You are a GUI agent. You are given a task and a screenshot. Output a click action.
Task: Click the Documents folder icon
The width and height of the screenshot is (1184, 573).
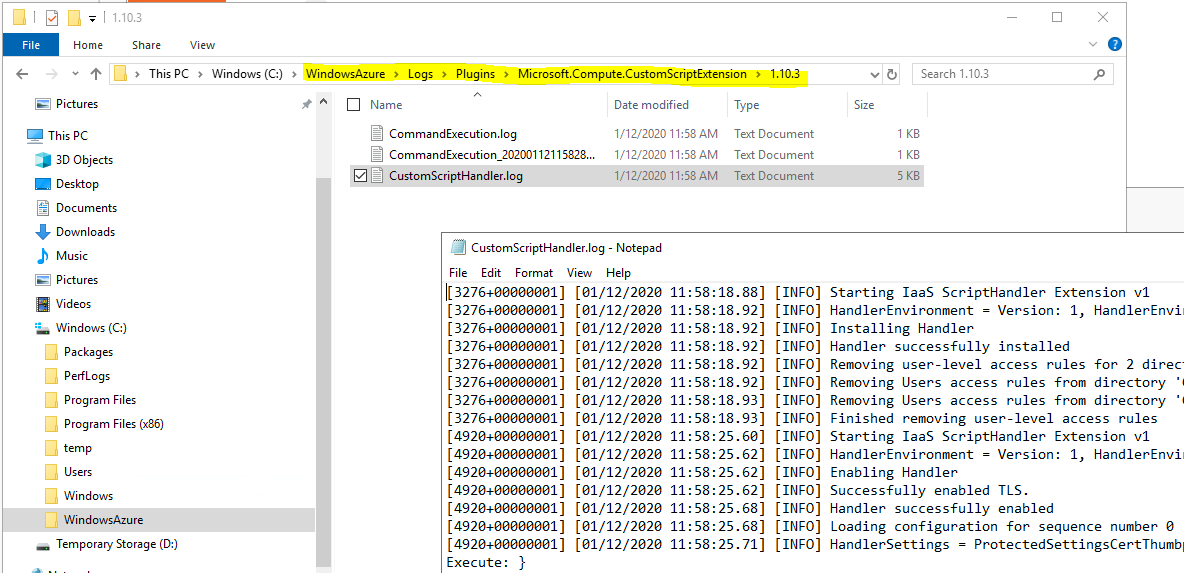pos(43,208)
